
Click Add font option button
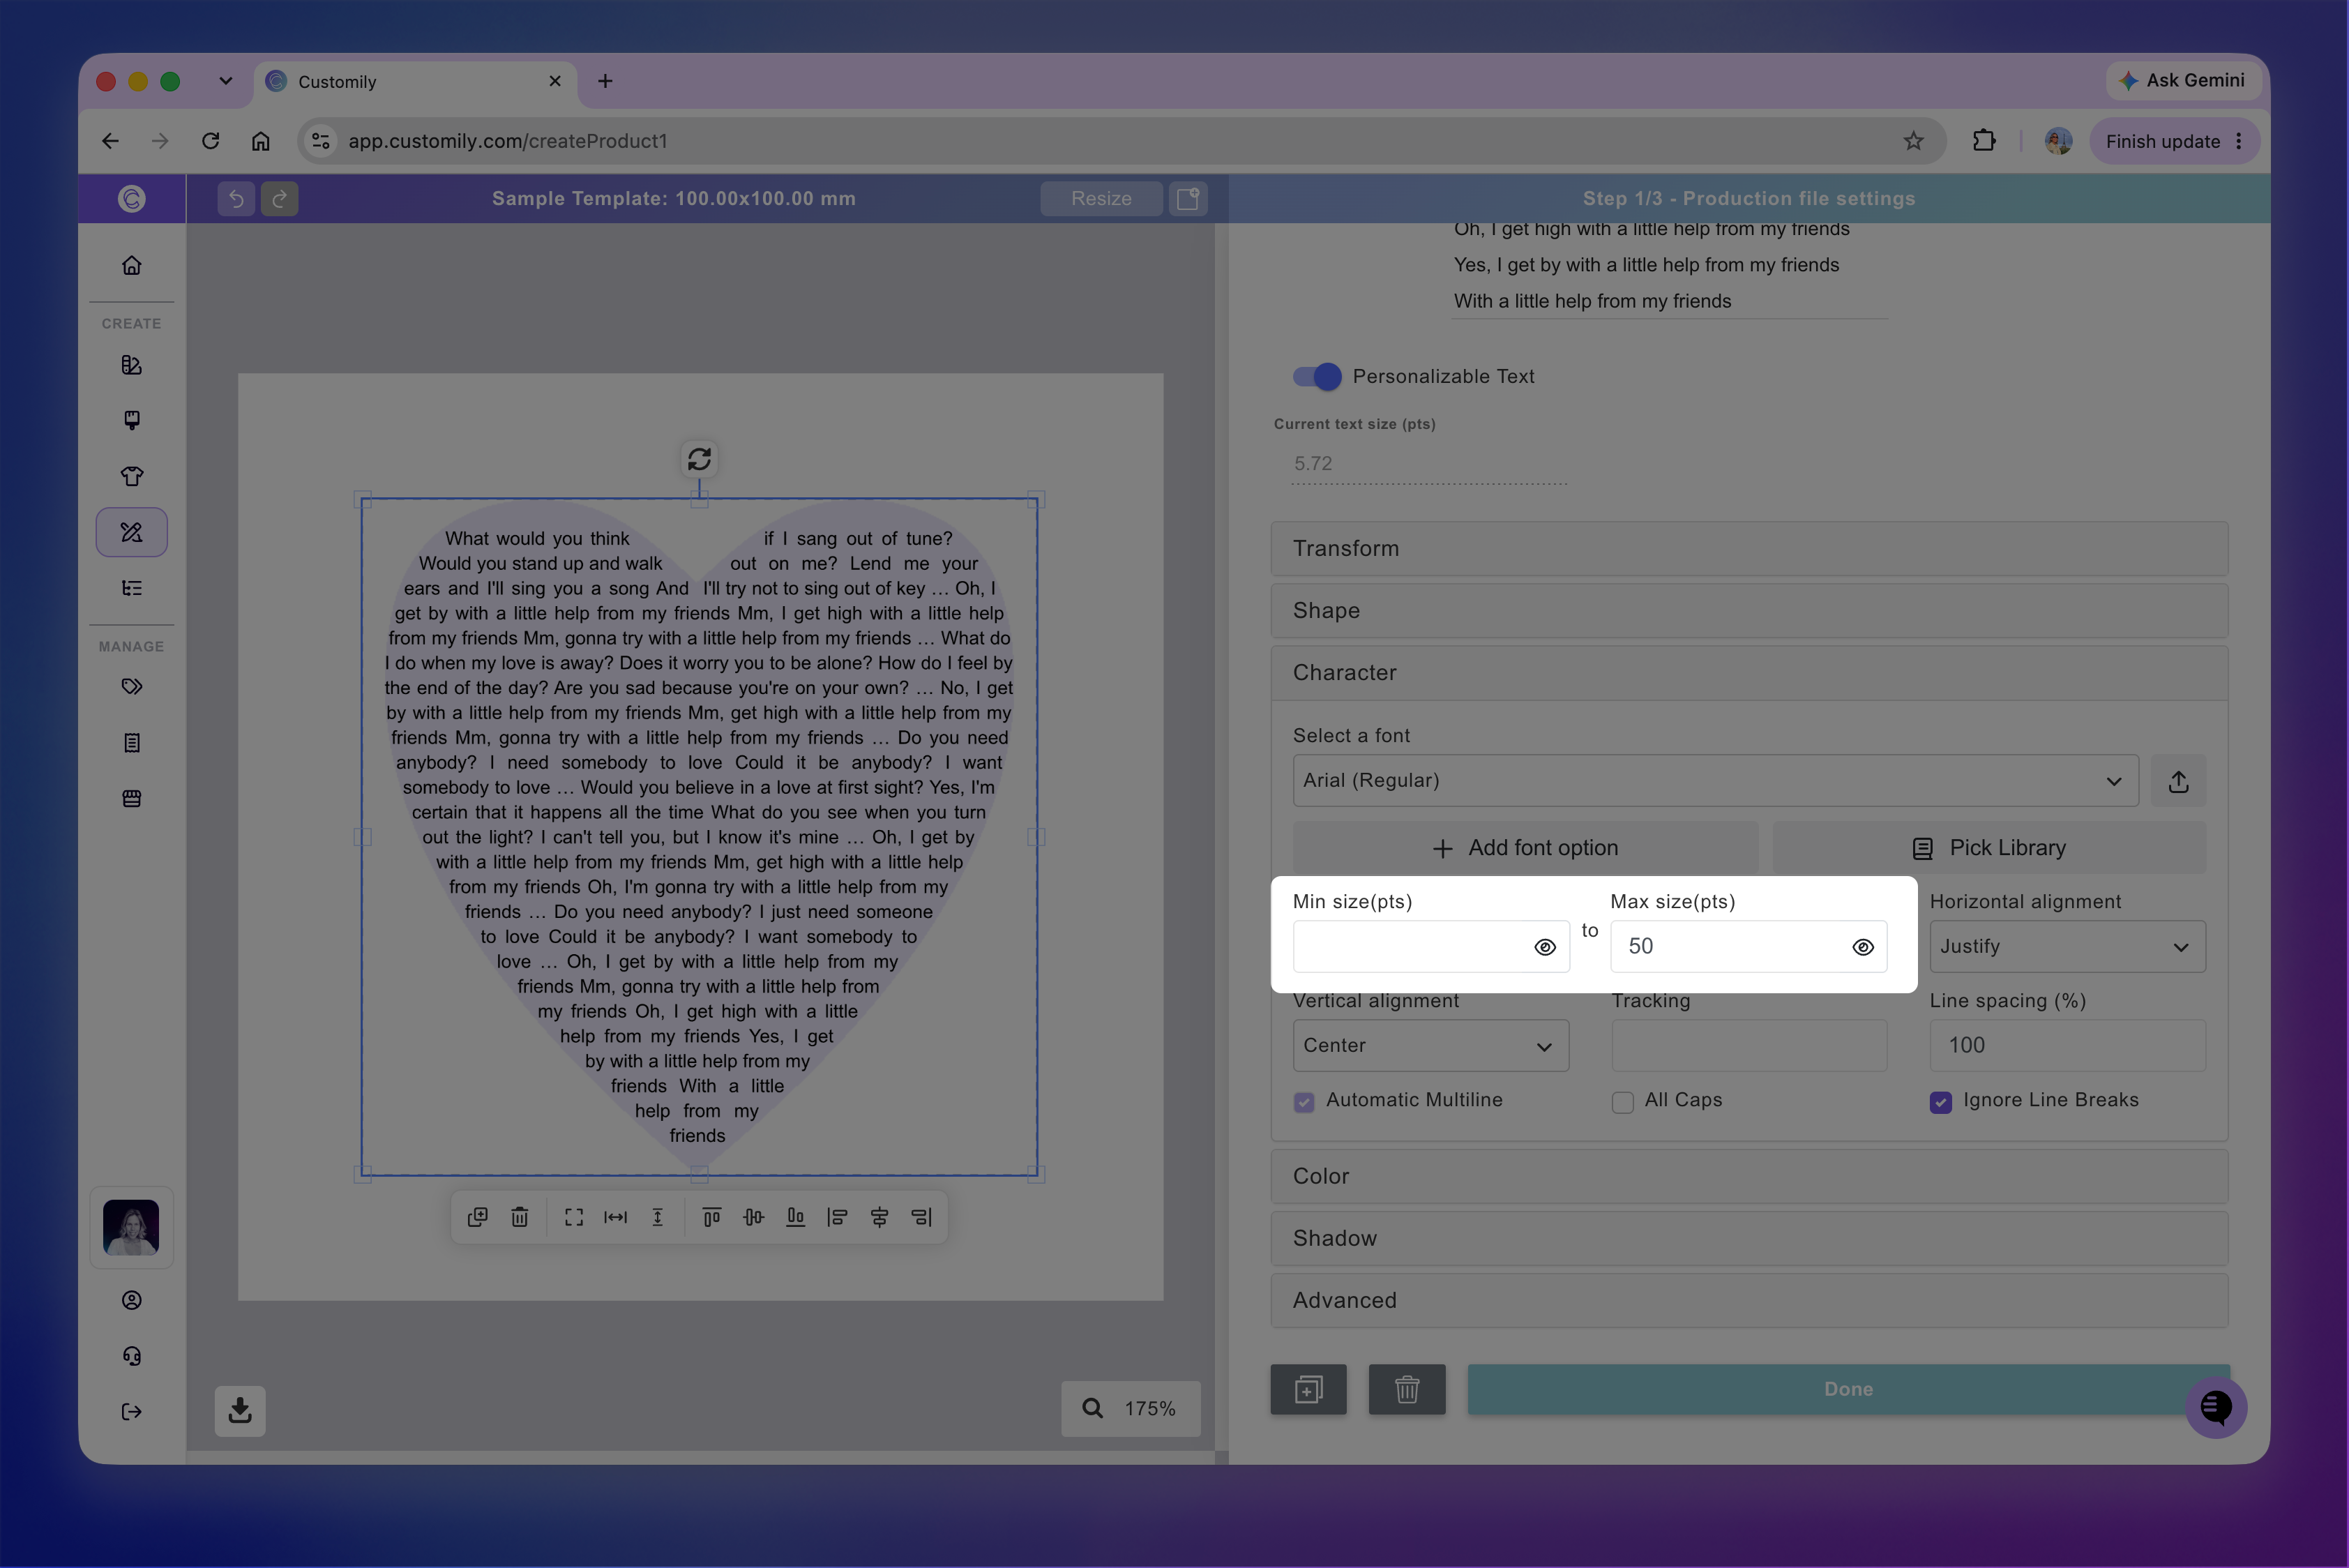pos(1525,848)
